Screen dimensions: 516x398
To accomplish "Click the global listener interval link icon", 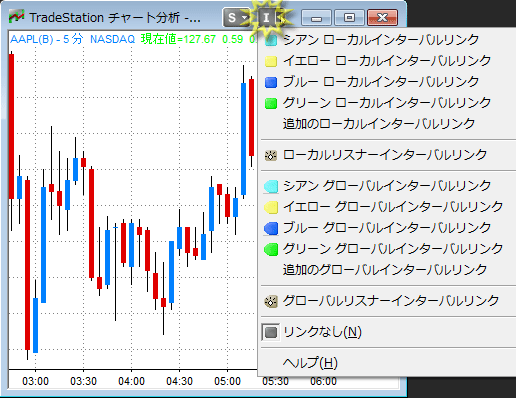I will click(x=271, y=301).
